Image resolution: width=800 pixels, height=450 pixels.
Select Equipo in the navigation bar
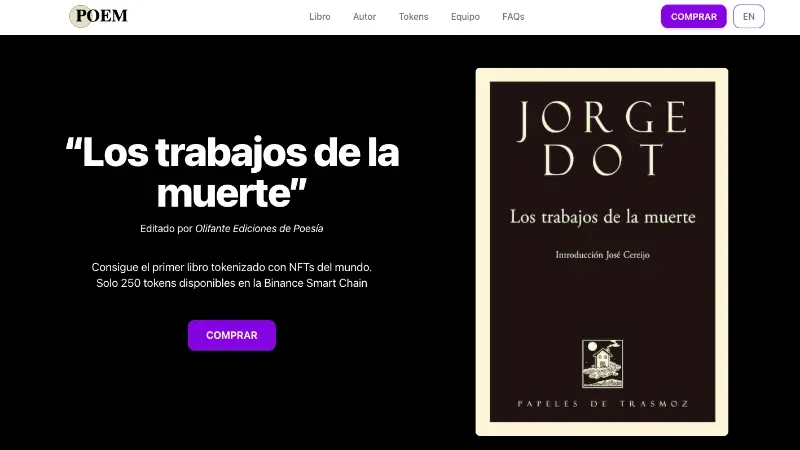point(465,17)
